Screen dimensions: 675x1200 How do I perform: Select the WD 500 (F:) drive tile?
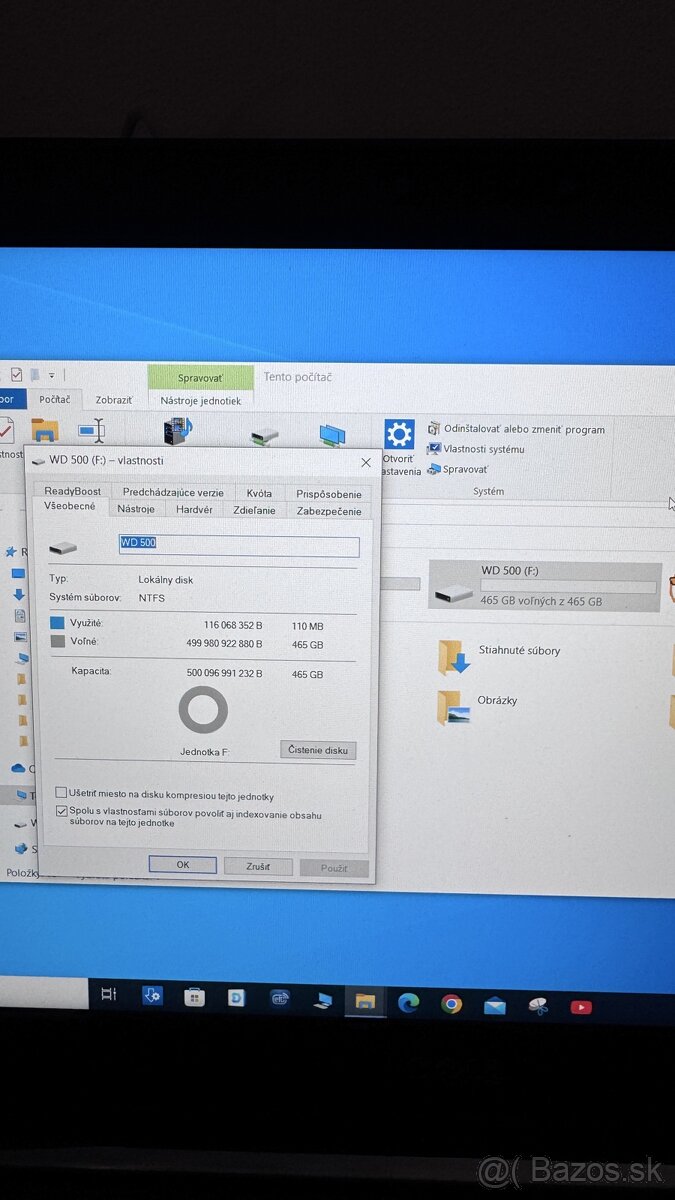545,585
